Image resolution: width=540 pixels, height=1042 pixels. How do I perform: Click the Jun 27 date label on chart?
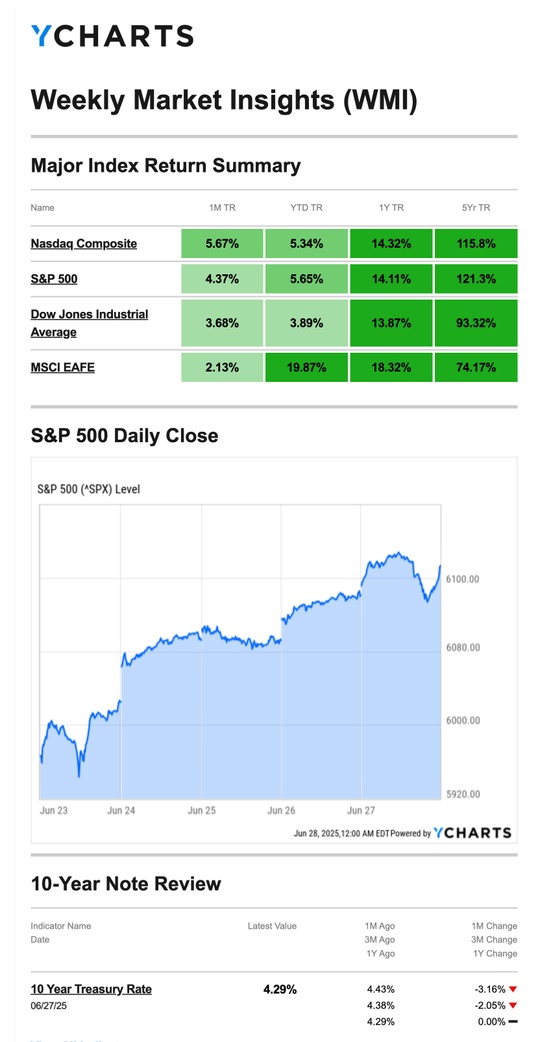point(362,811)
